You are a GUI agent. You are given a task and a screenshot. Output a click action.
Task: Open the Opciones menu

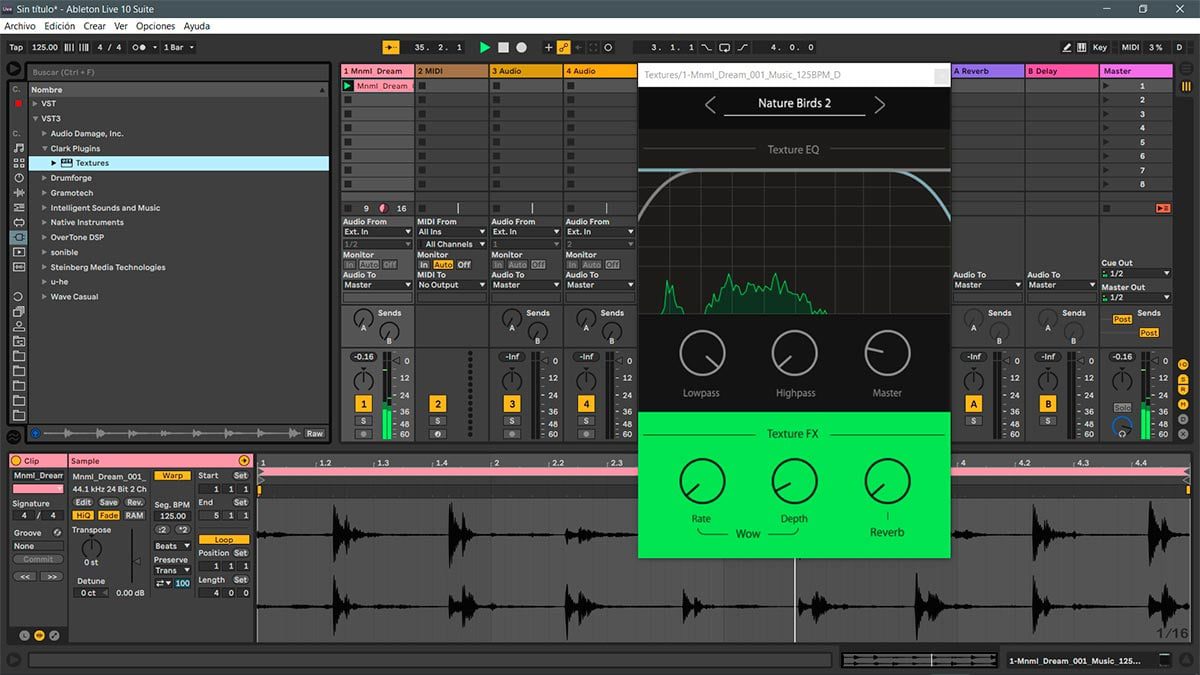pyautogui.click(x=155, y=26)
